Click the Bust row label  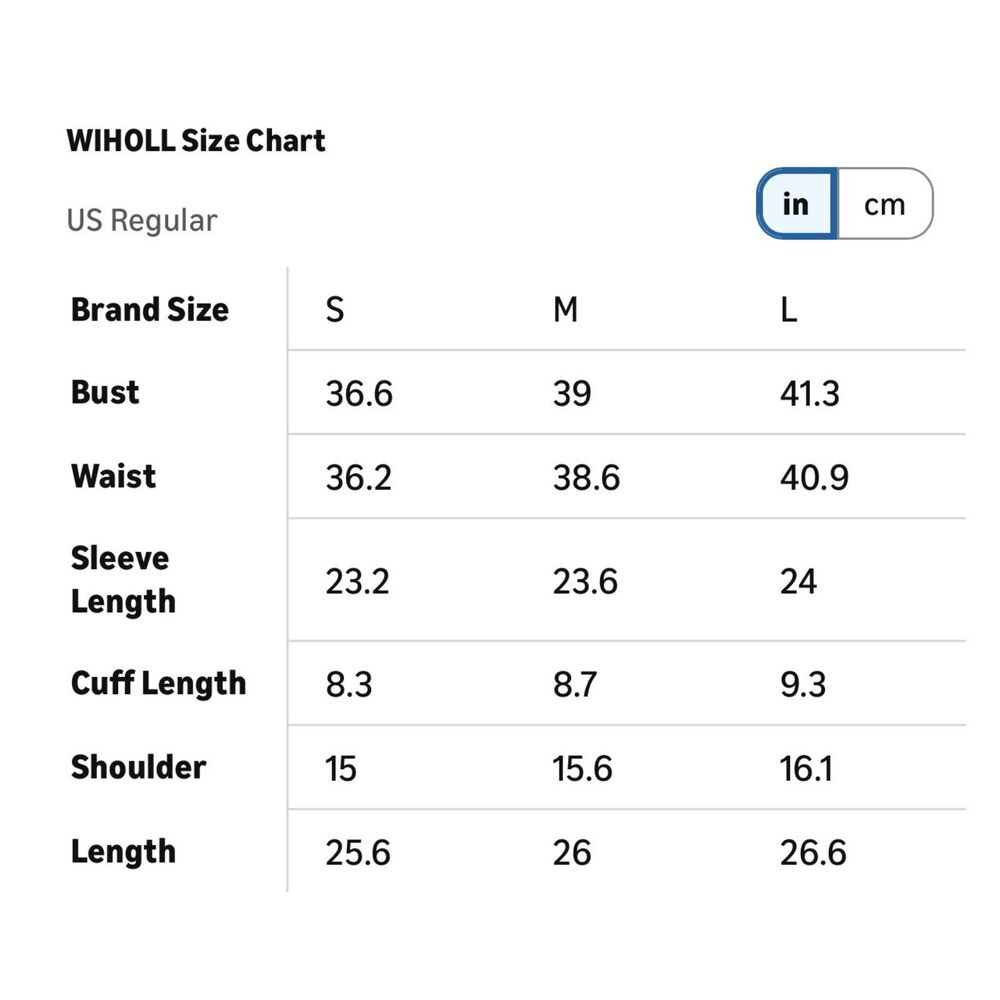(105, 393)
